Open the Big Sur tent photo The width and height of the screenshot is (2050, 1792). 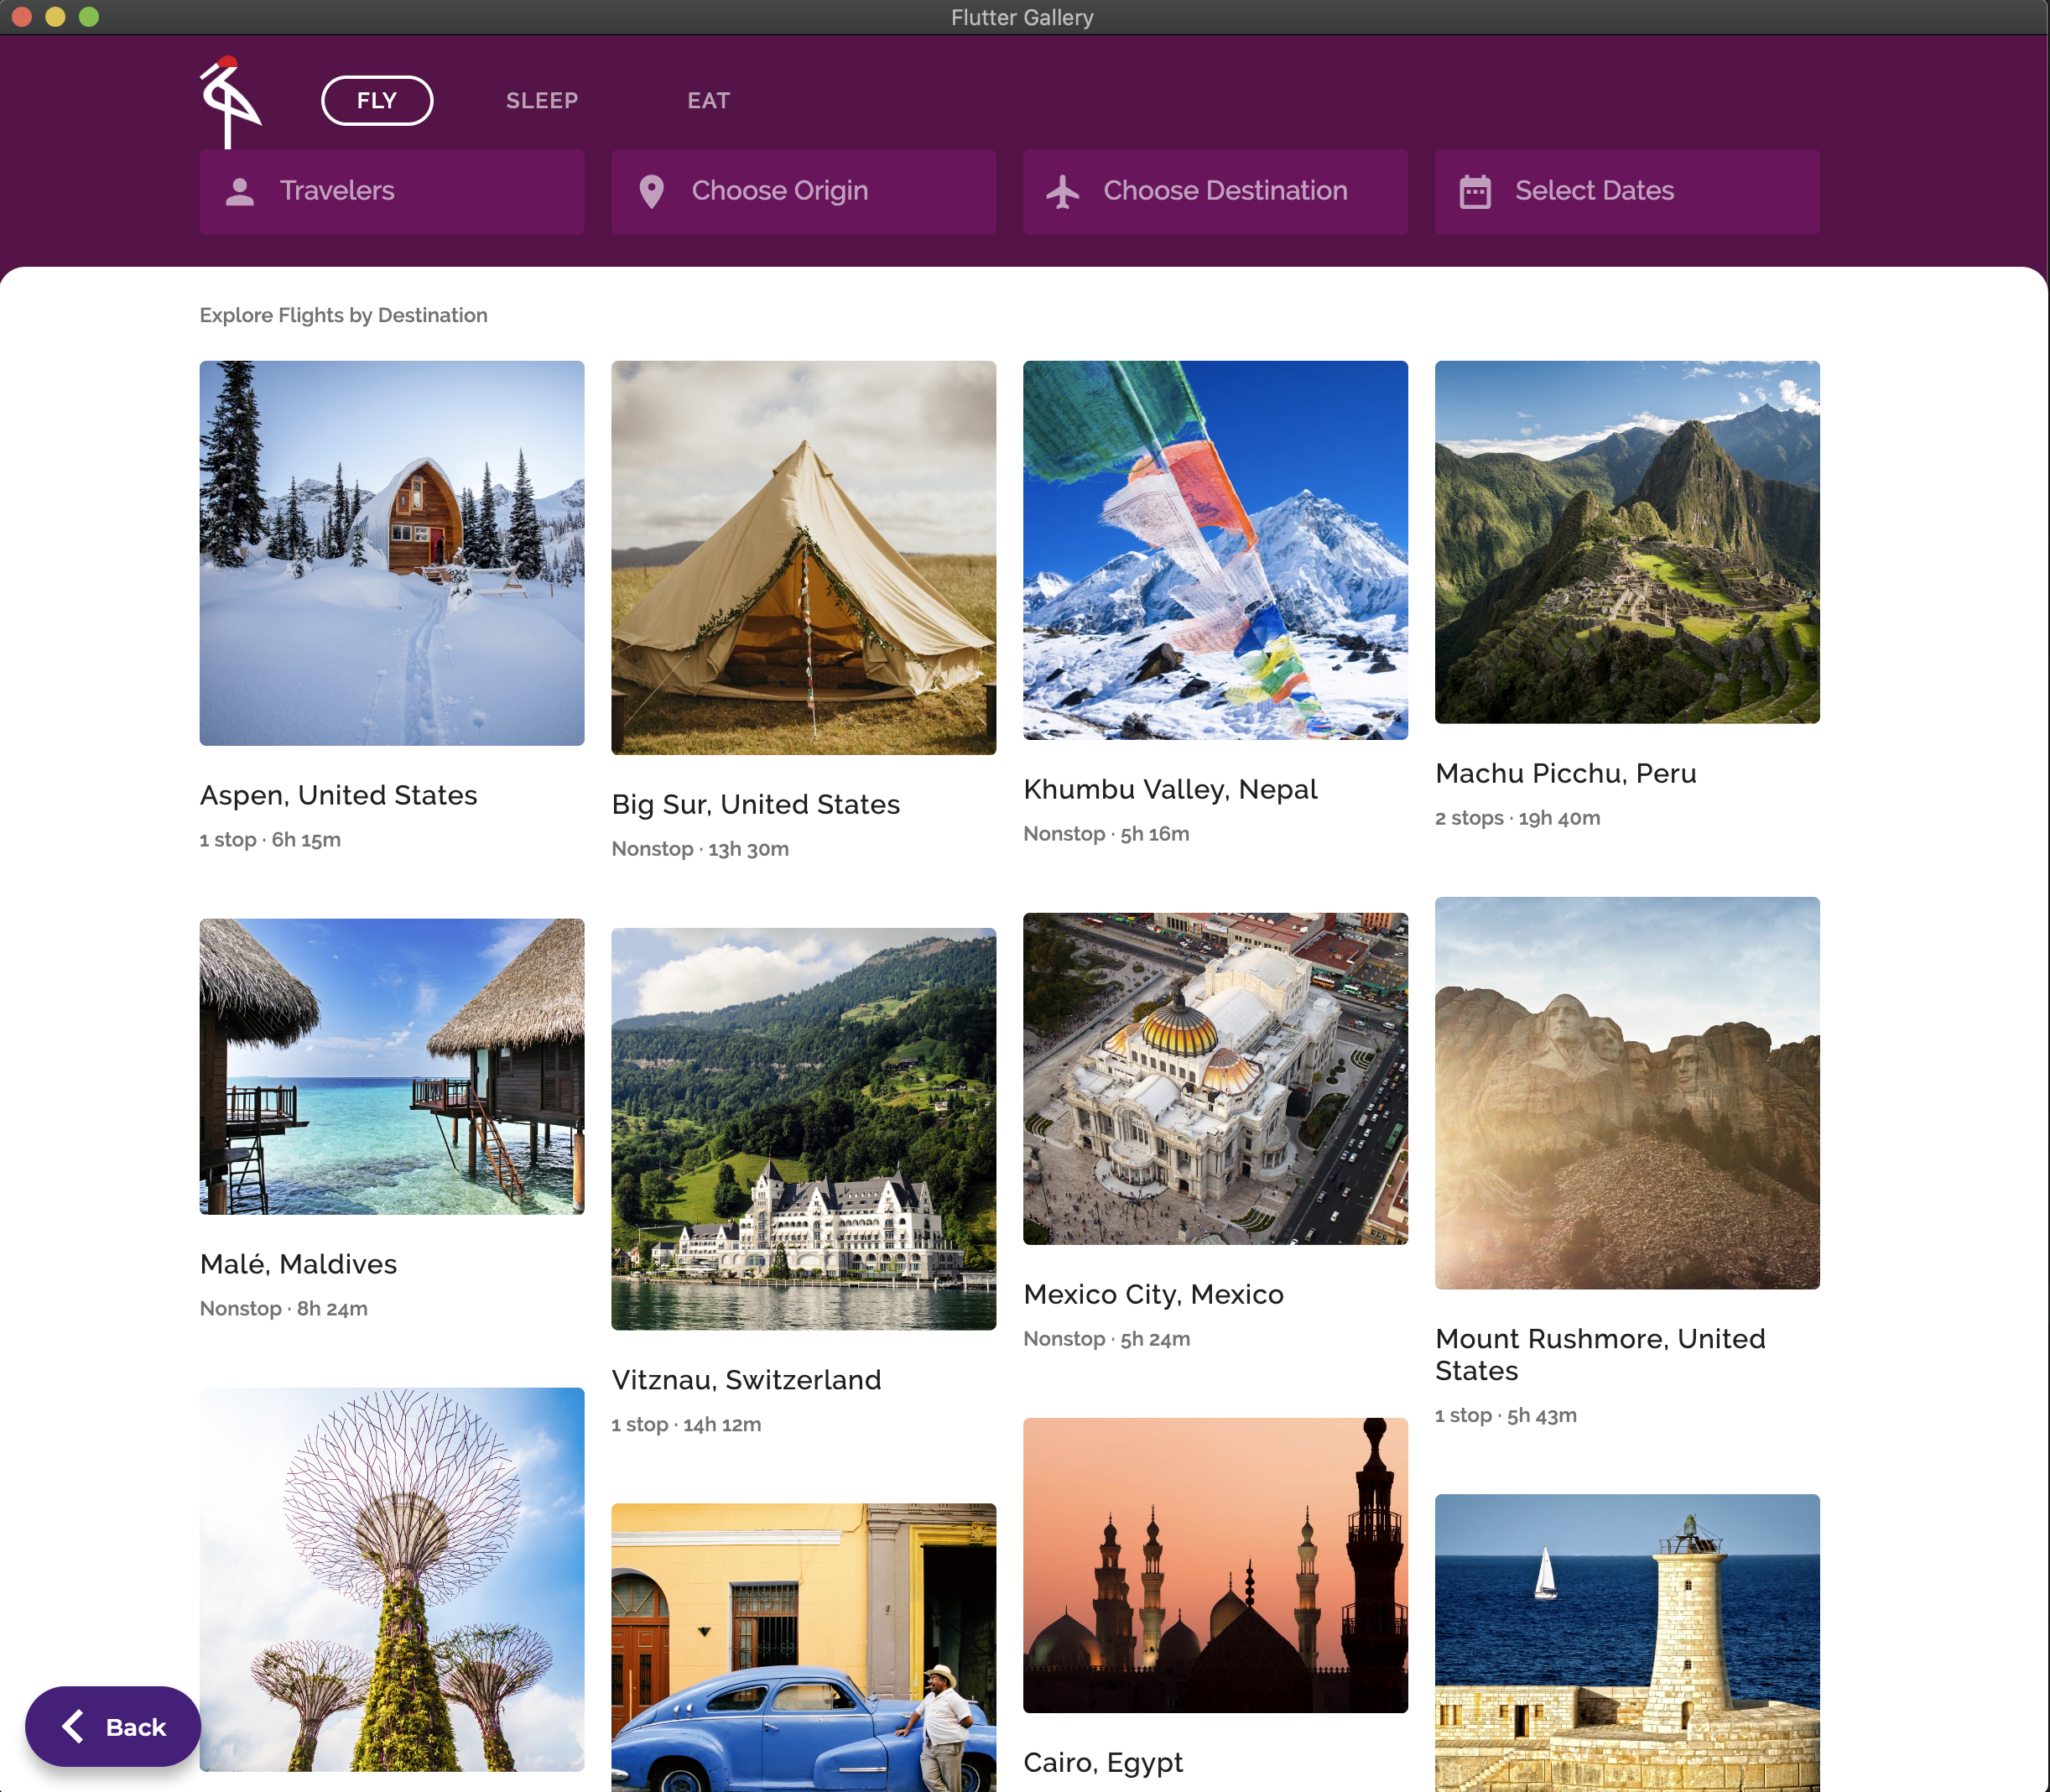click(803, 557)
